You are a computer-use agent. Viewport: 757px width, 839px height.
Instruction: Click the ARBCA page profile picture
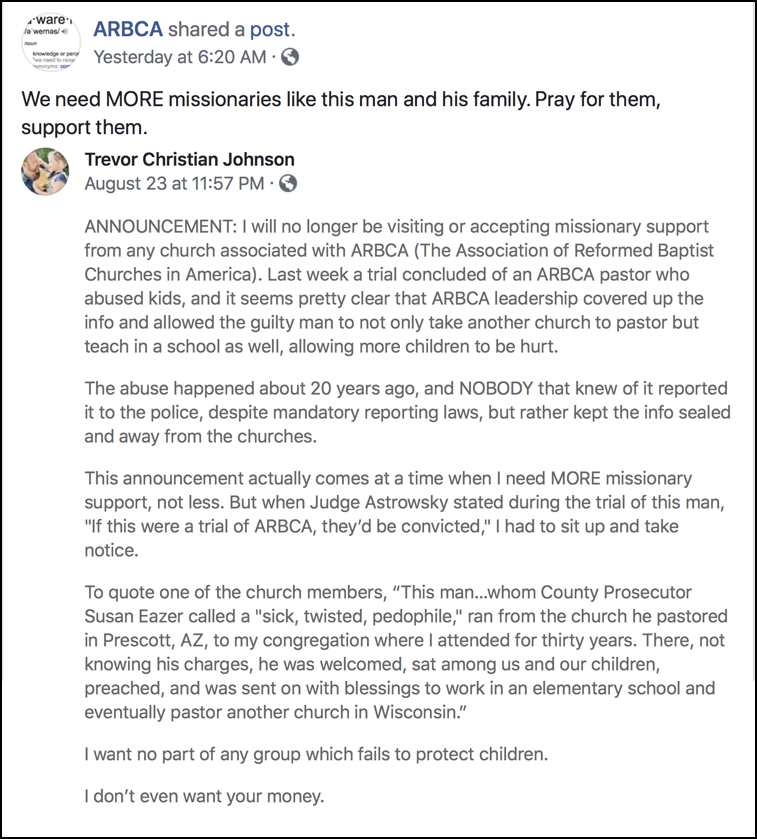(x=45, y=41)
